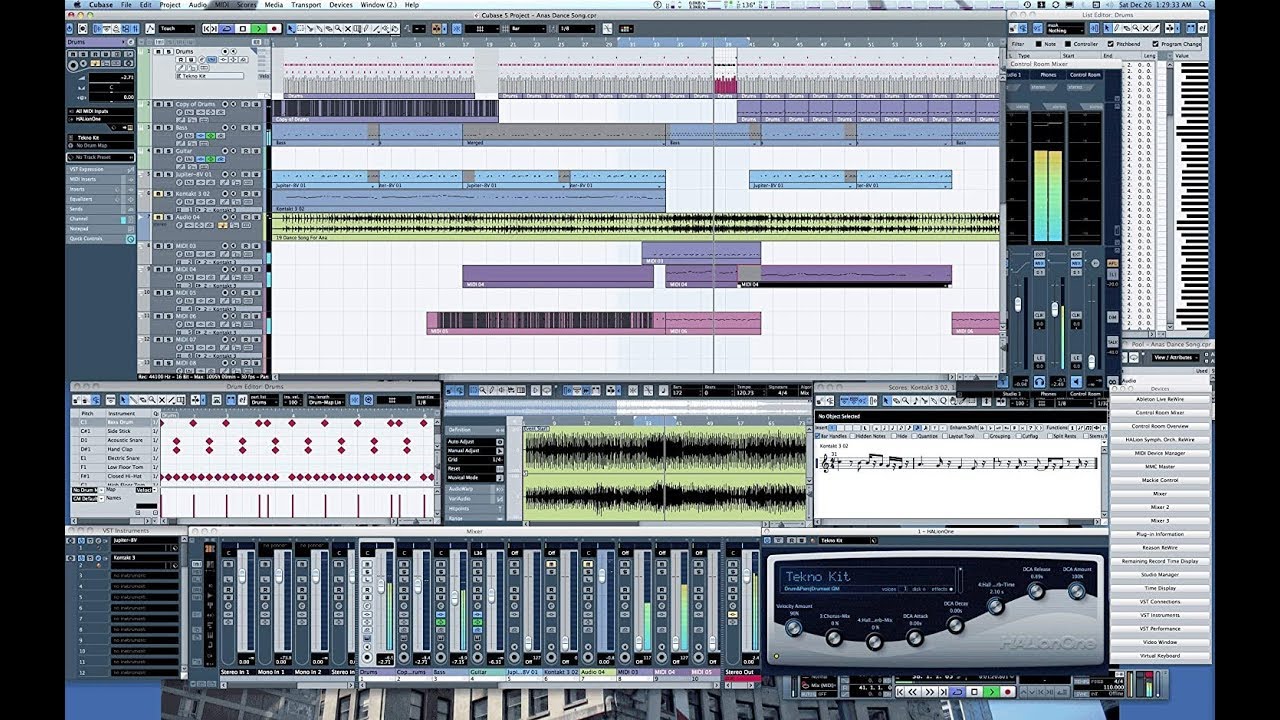1280x720 pixels.
Task: Open the Devices menu
Action: [340, 5]
